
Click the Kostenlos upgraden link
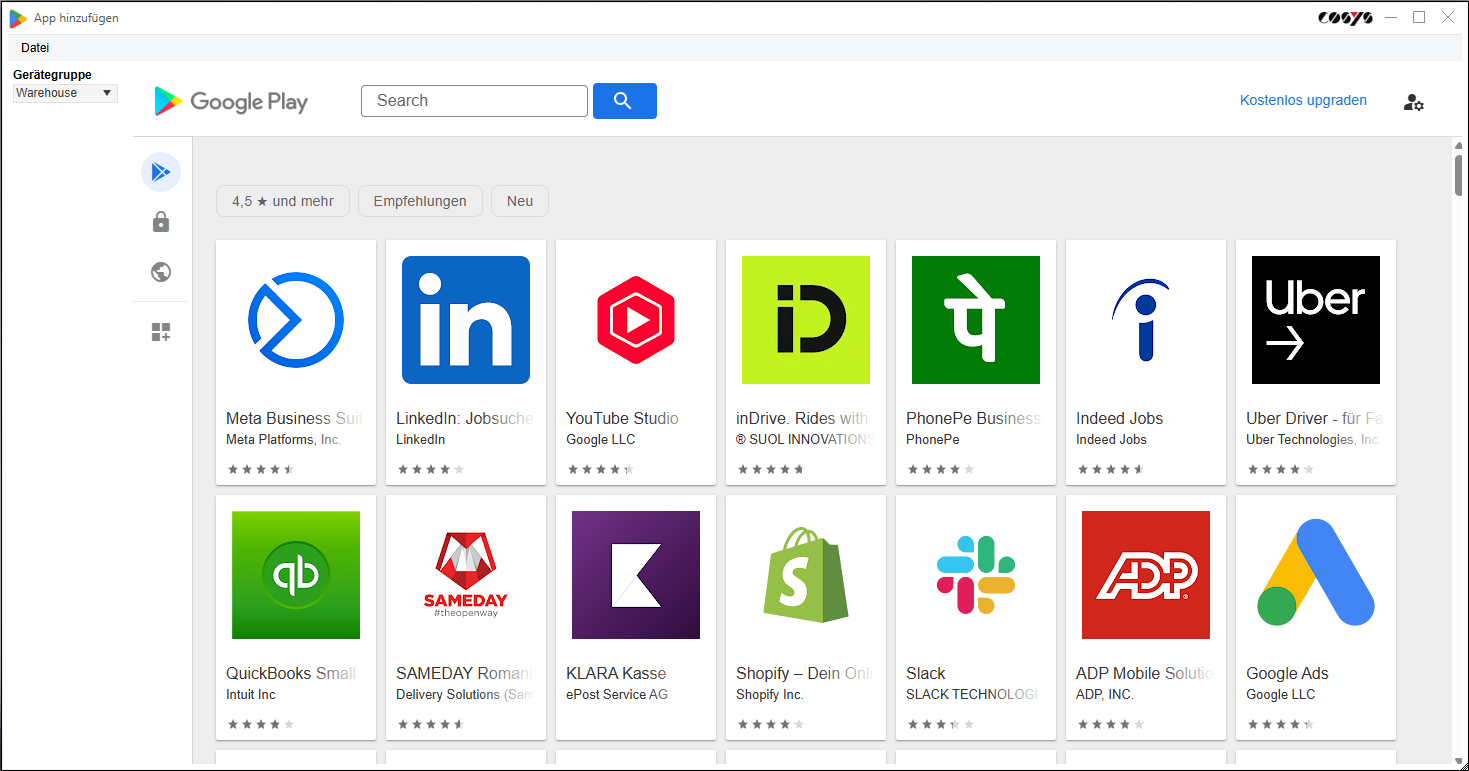tap(1303, 100)
